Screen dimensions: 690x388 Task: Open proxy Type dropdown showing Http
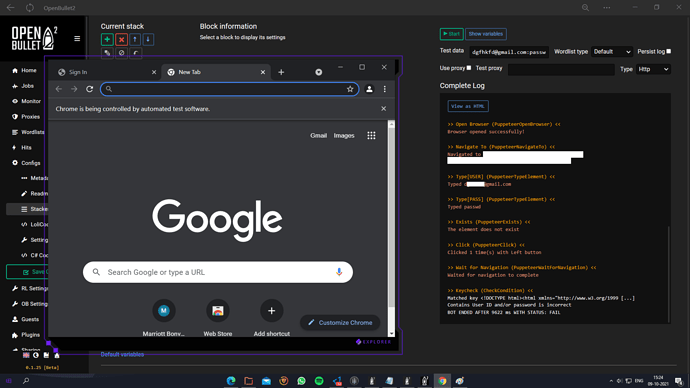tap(653, 69)
